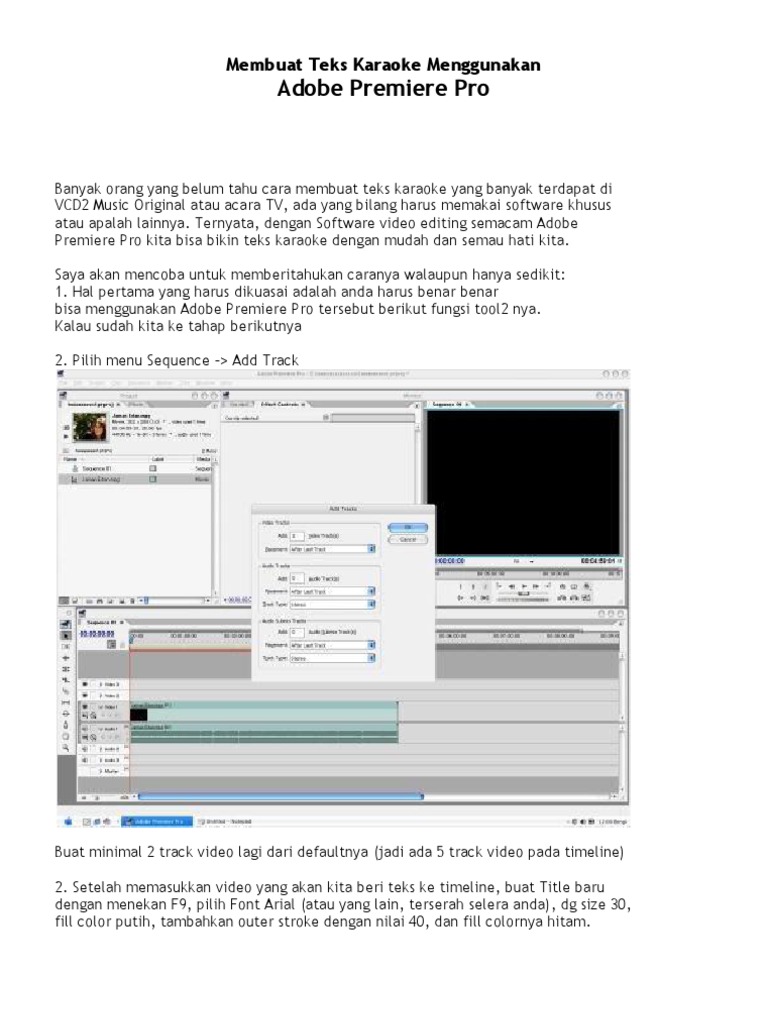This screenshot has height=1024, width=768.
Task: Select the Project panel project tab
Action: pyautogui.click(x=91, y=404)
